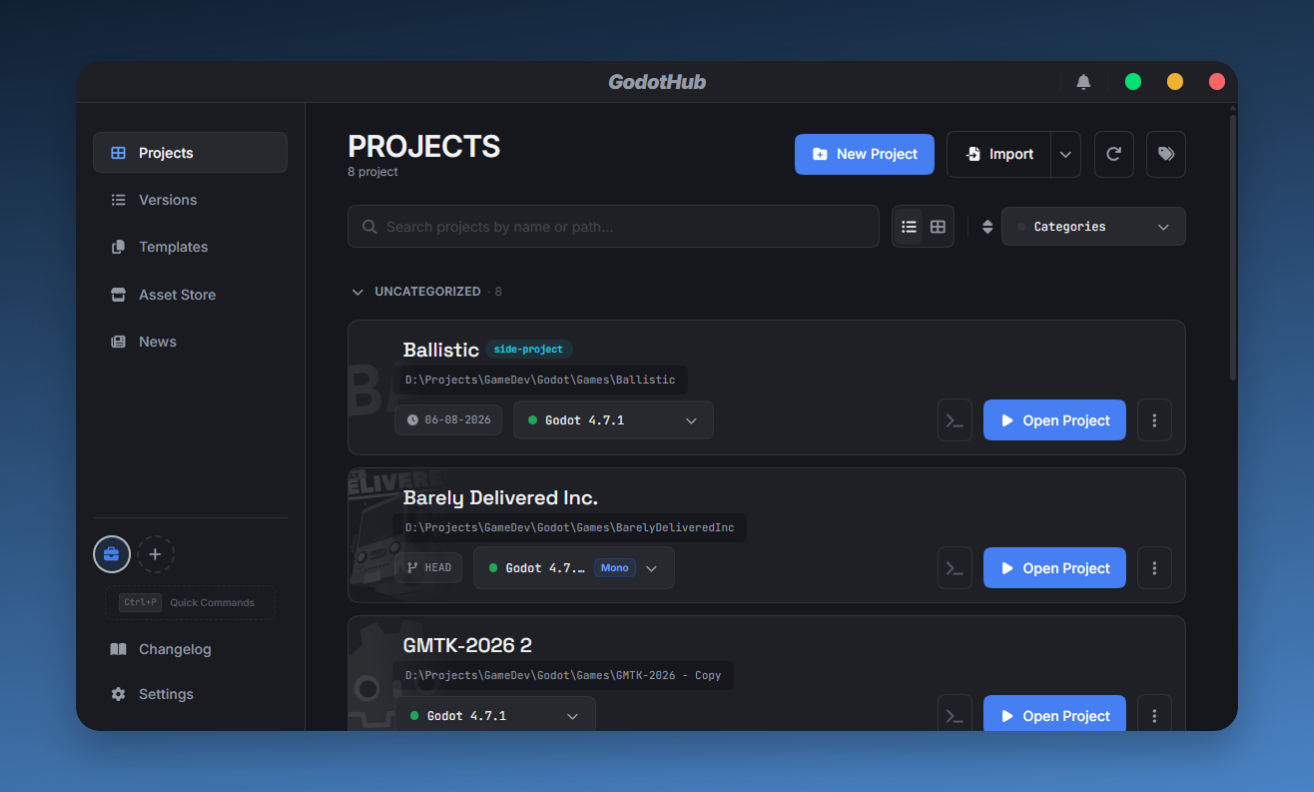Click the search projects field
The width and height of the screenshot is (1314, 792).
[613, 227]
